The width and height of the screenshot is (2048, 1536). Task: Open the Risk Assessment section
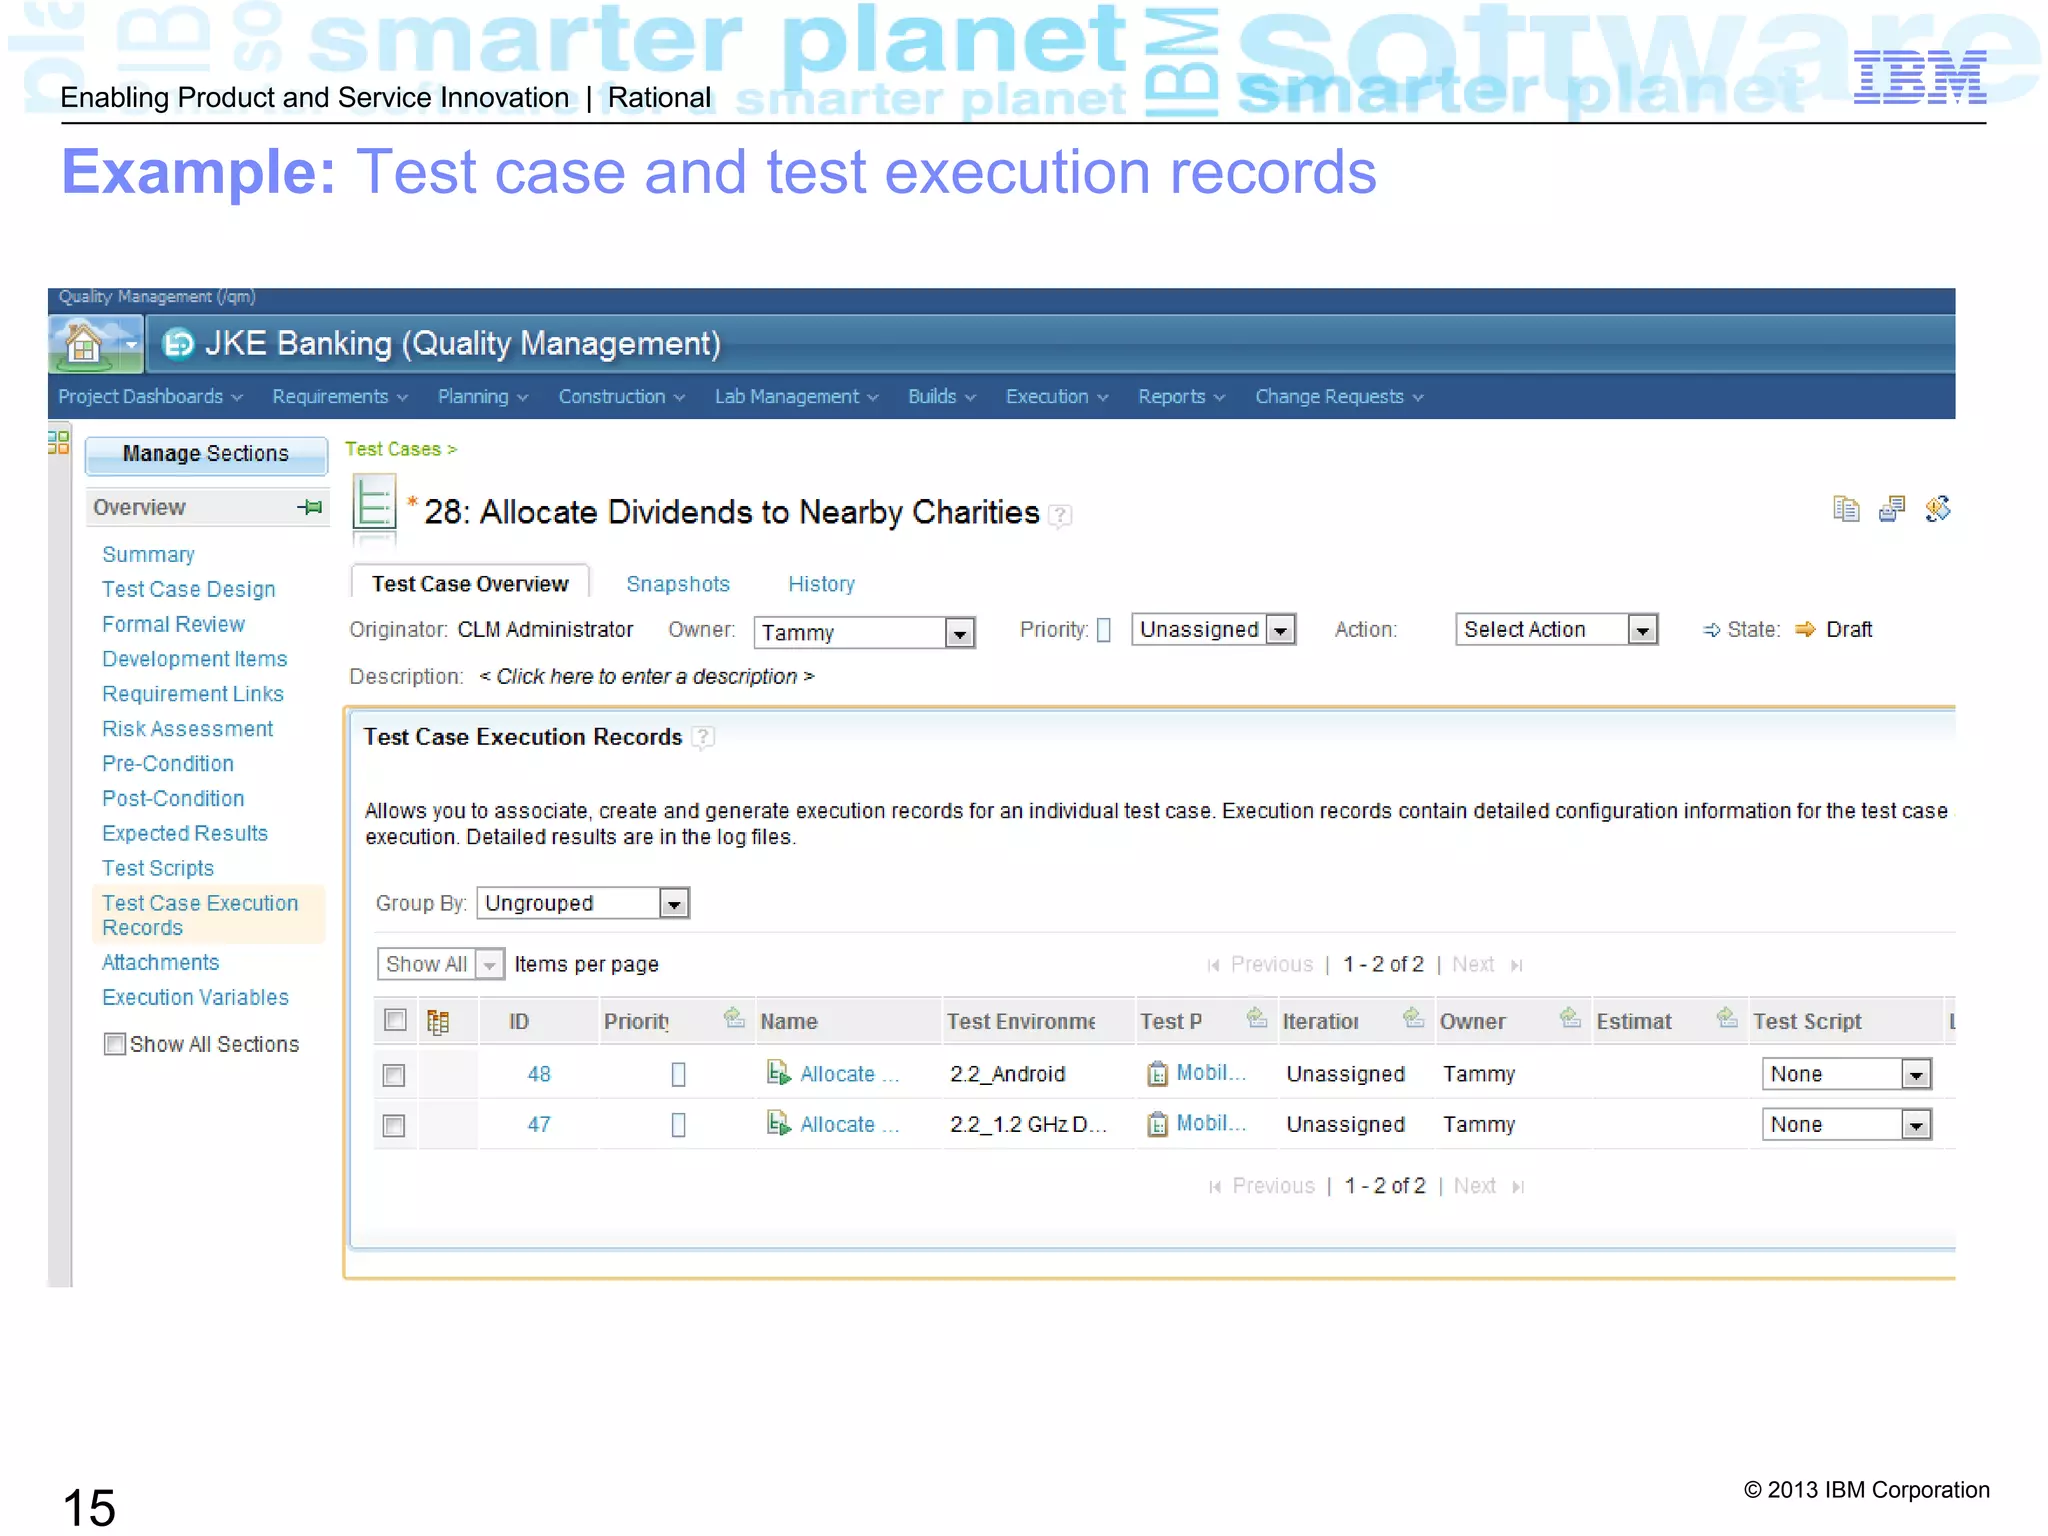tap(187, 730)
